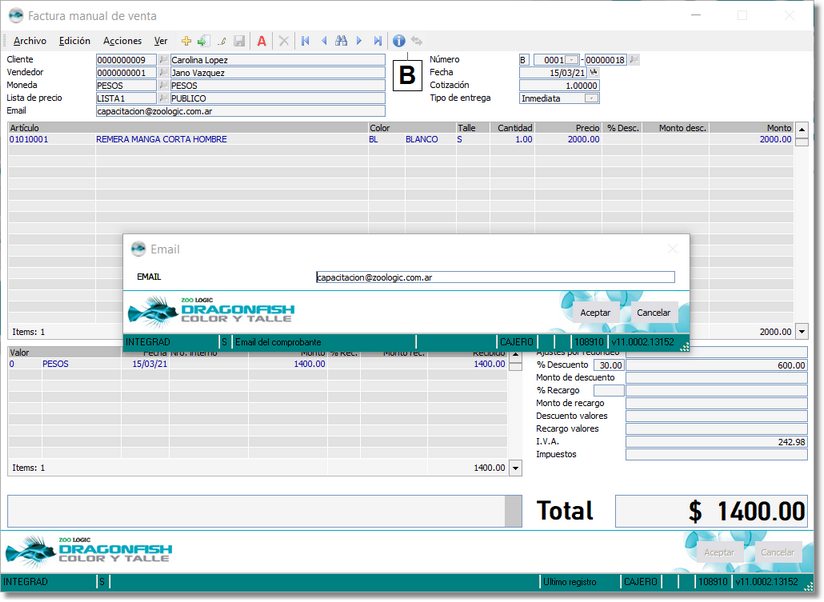824x602 pixels.
Task: Open the Archivo menu
Action: pos(29,41)
